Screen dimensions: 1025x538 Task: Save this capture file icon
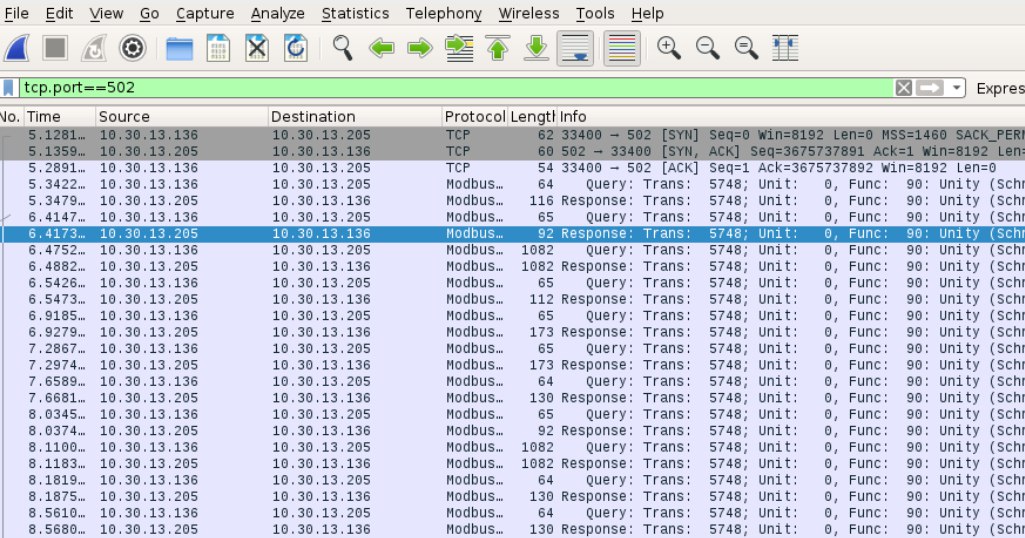[x=218, y=48]
